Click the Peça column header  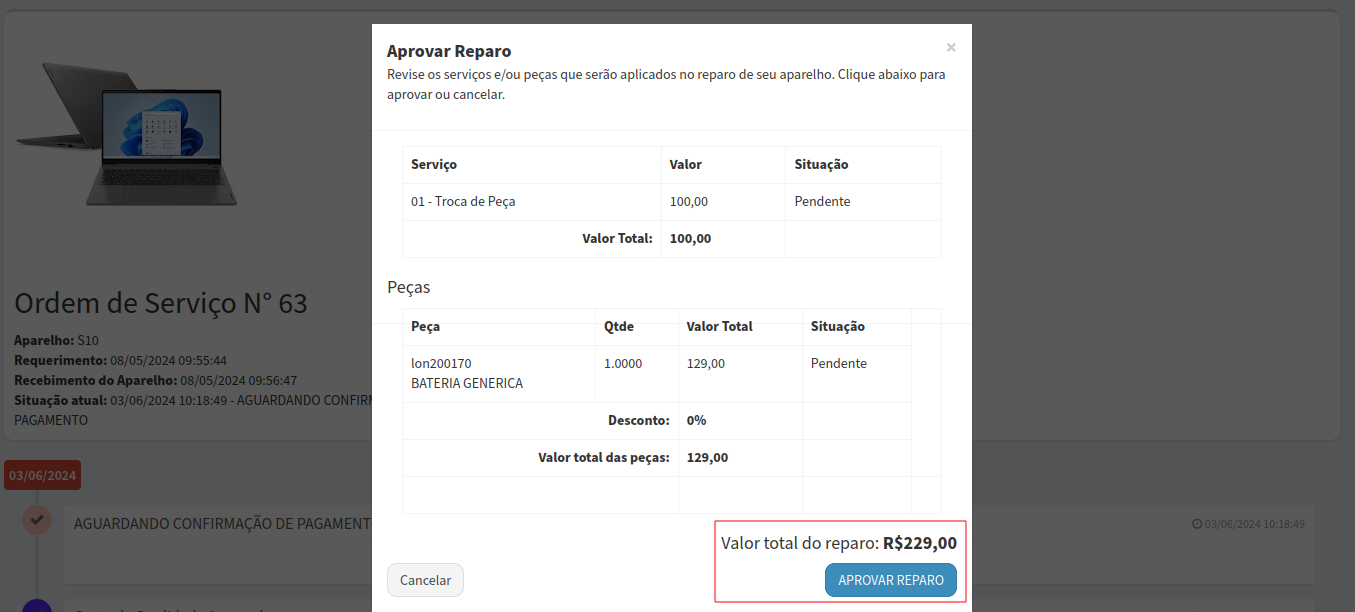(x=426, y=326)
